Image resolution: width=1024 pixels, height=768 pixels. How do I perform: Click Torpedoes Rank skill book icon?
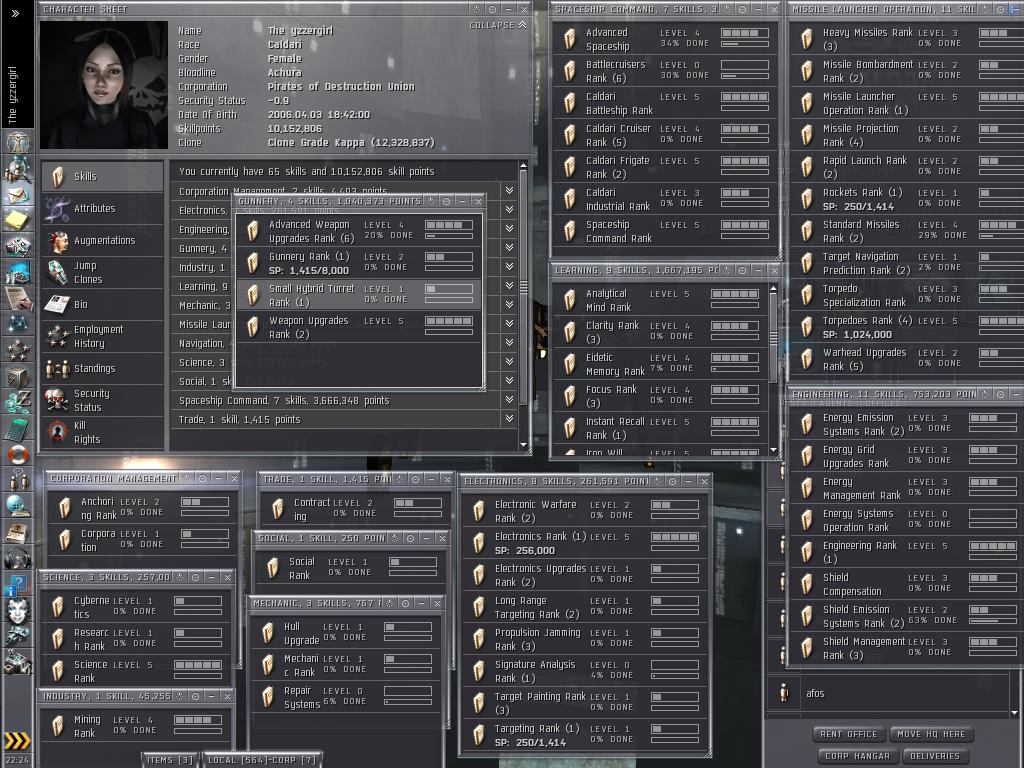point(807,327)
